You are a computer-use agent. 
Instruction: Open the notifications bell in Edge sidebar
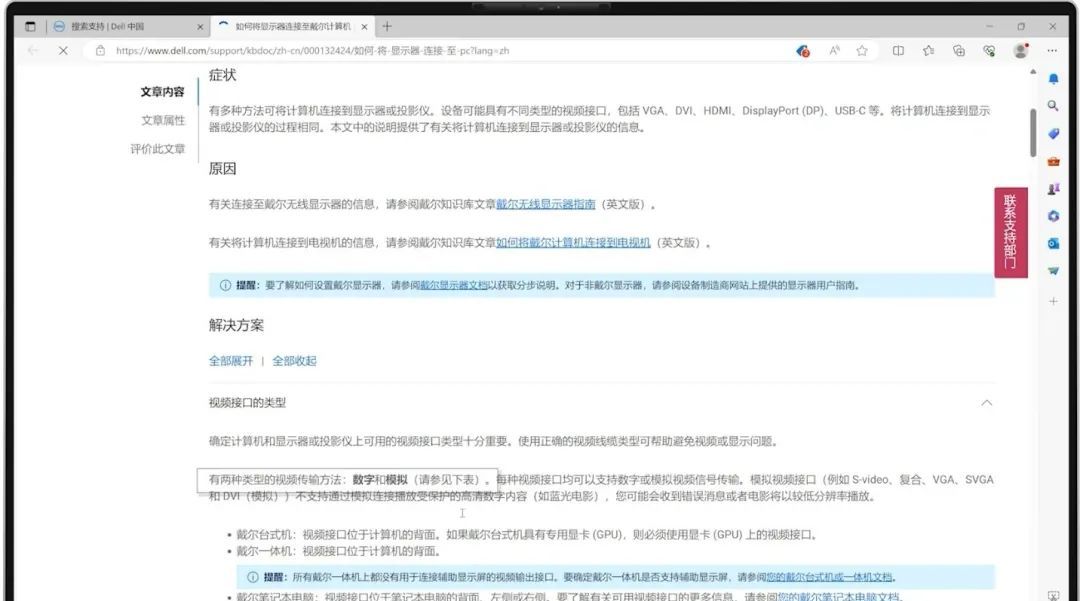tap(1053, 78)
